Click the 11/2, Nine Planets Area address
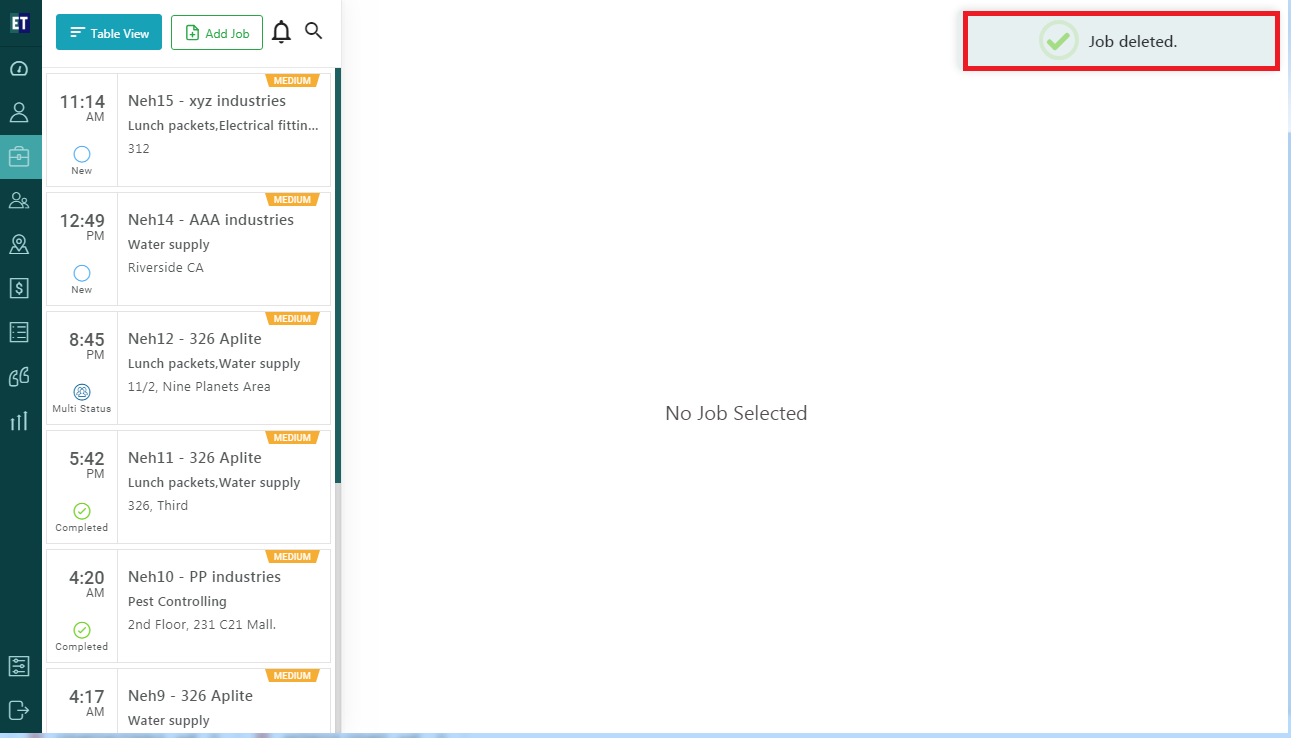Screen dimensions: 1291x738 [x=199, y=387]
